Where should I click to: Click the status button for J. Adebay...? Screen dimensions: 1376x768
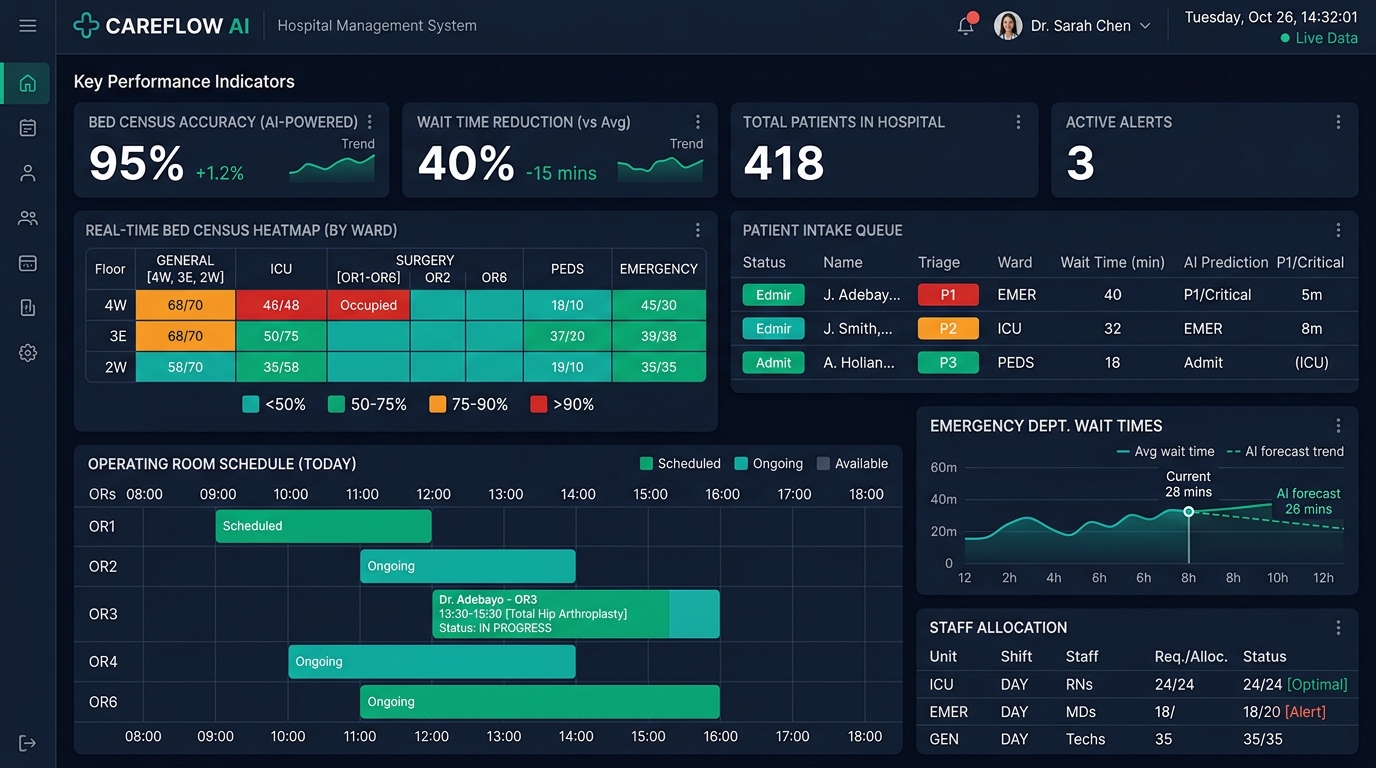[773, 295]
